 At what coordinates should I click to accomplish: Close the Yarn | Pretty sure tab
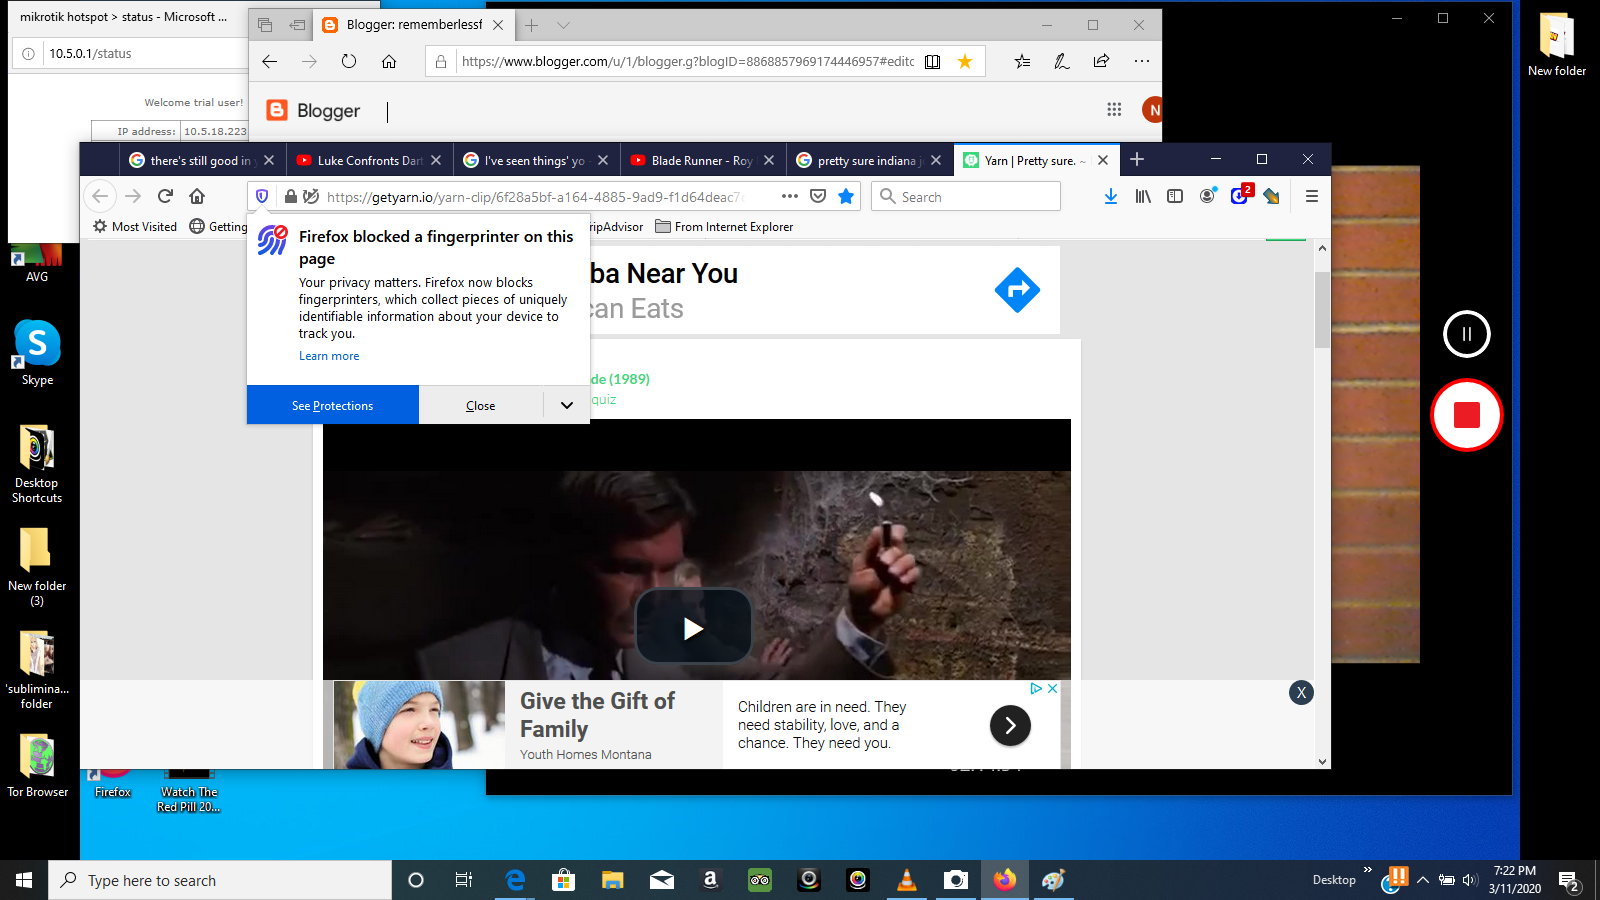(1103, 160)
